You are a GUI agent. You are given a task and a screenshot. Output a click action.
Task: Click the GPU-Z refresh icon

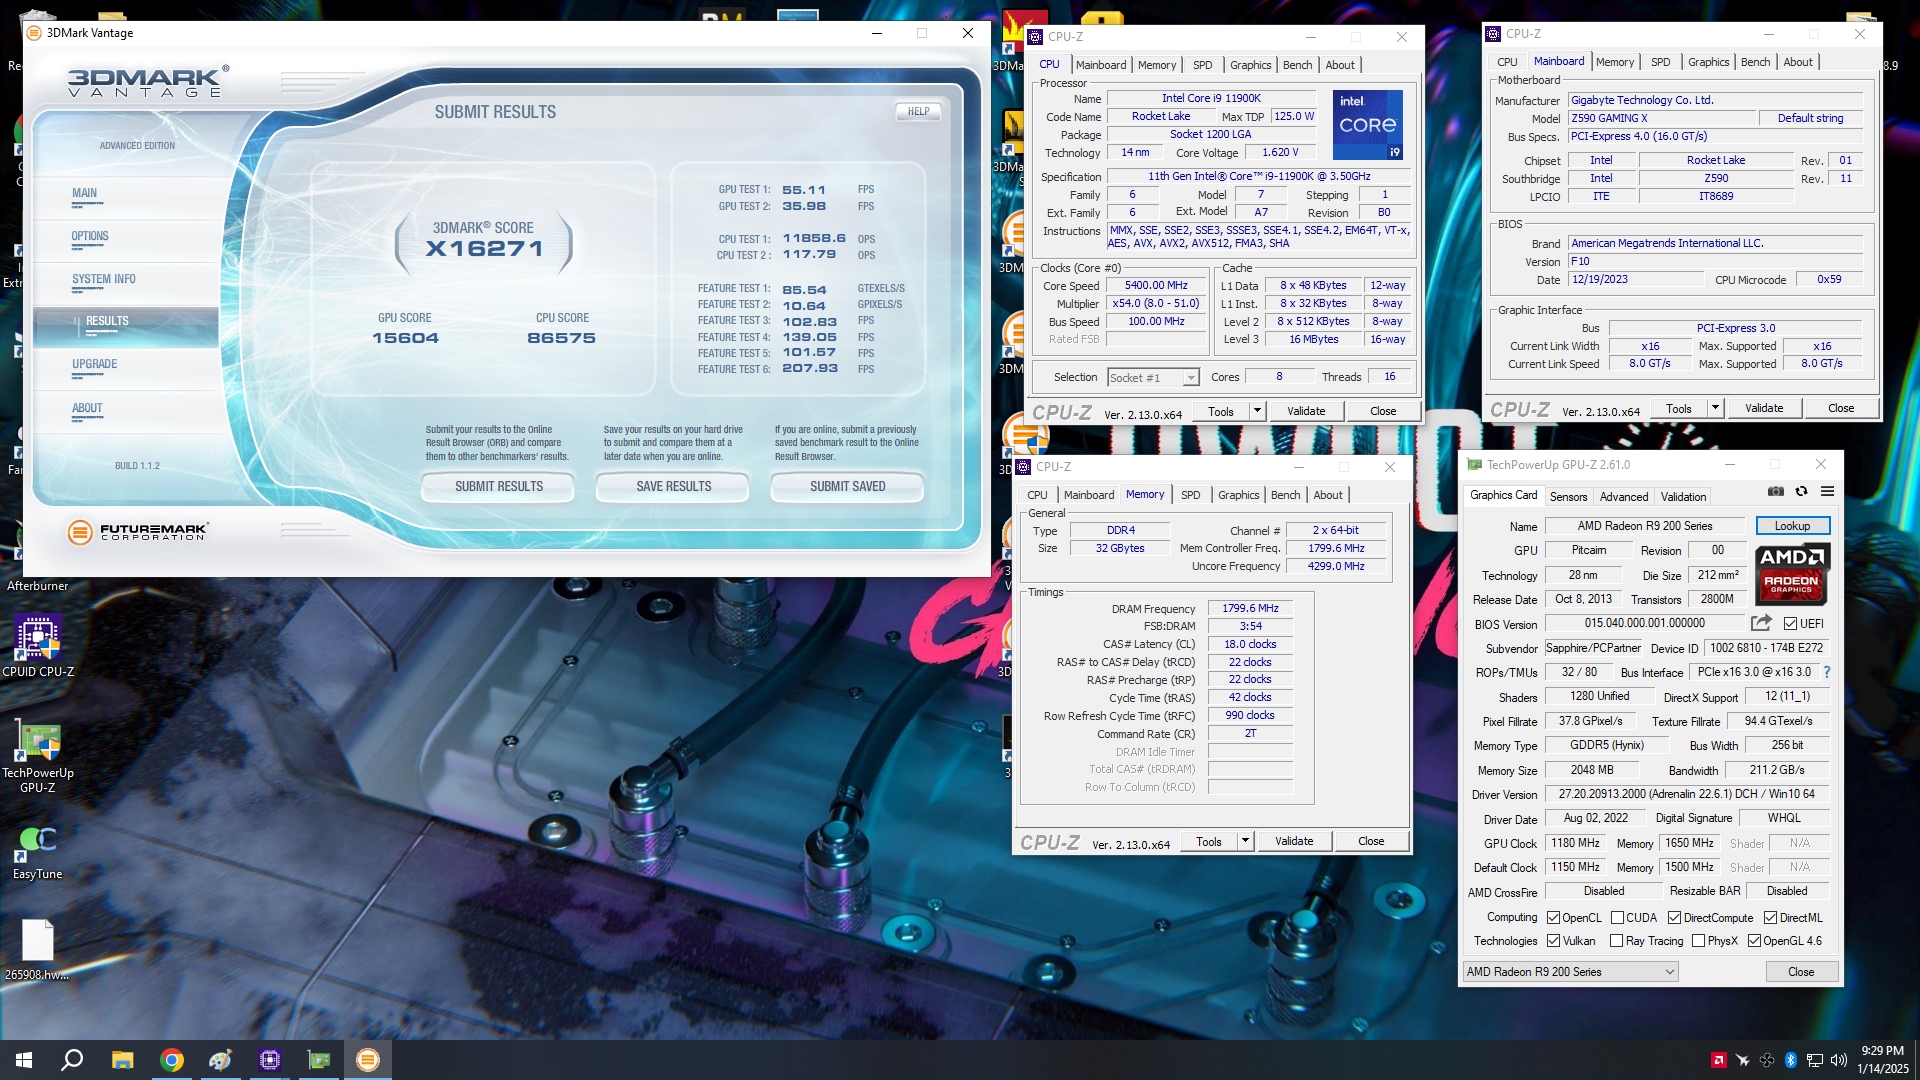click(x=1802, y=491)
